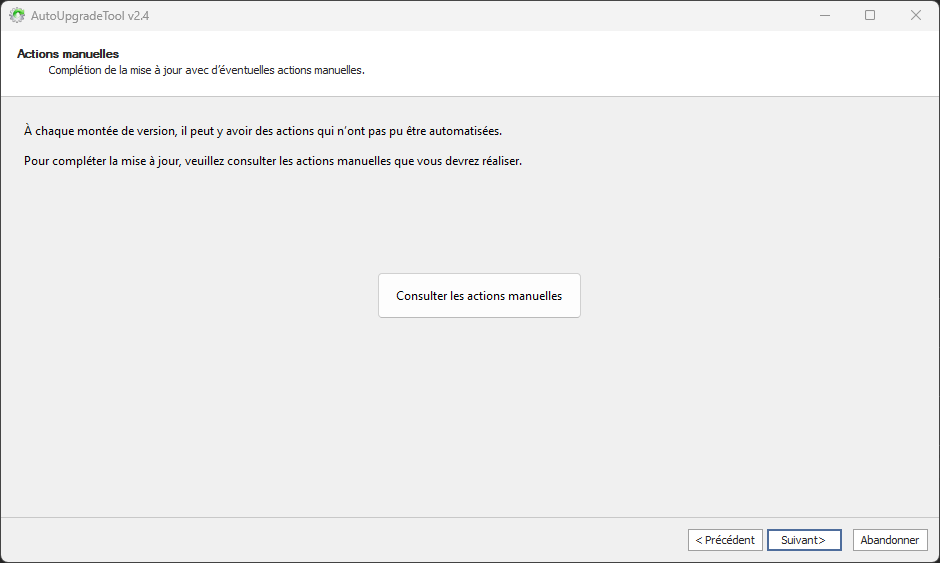The image size is (940, 563).
Task: Click the bold Actions manuelles heading
Action: tap(68, 53)
